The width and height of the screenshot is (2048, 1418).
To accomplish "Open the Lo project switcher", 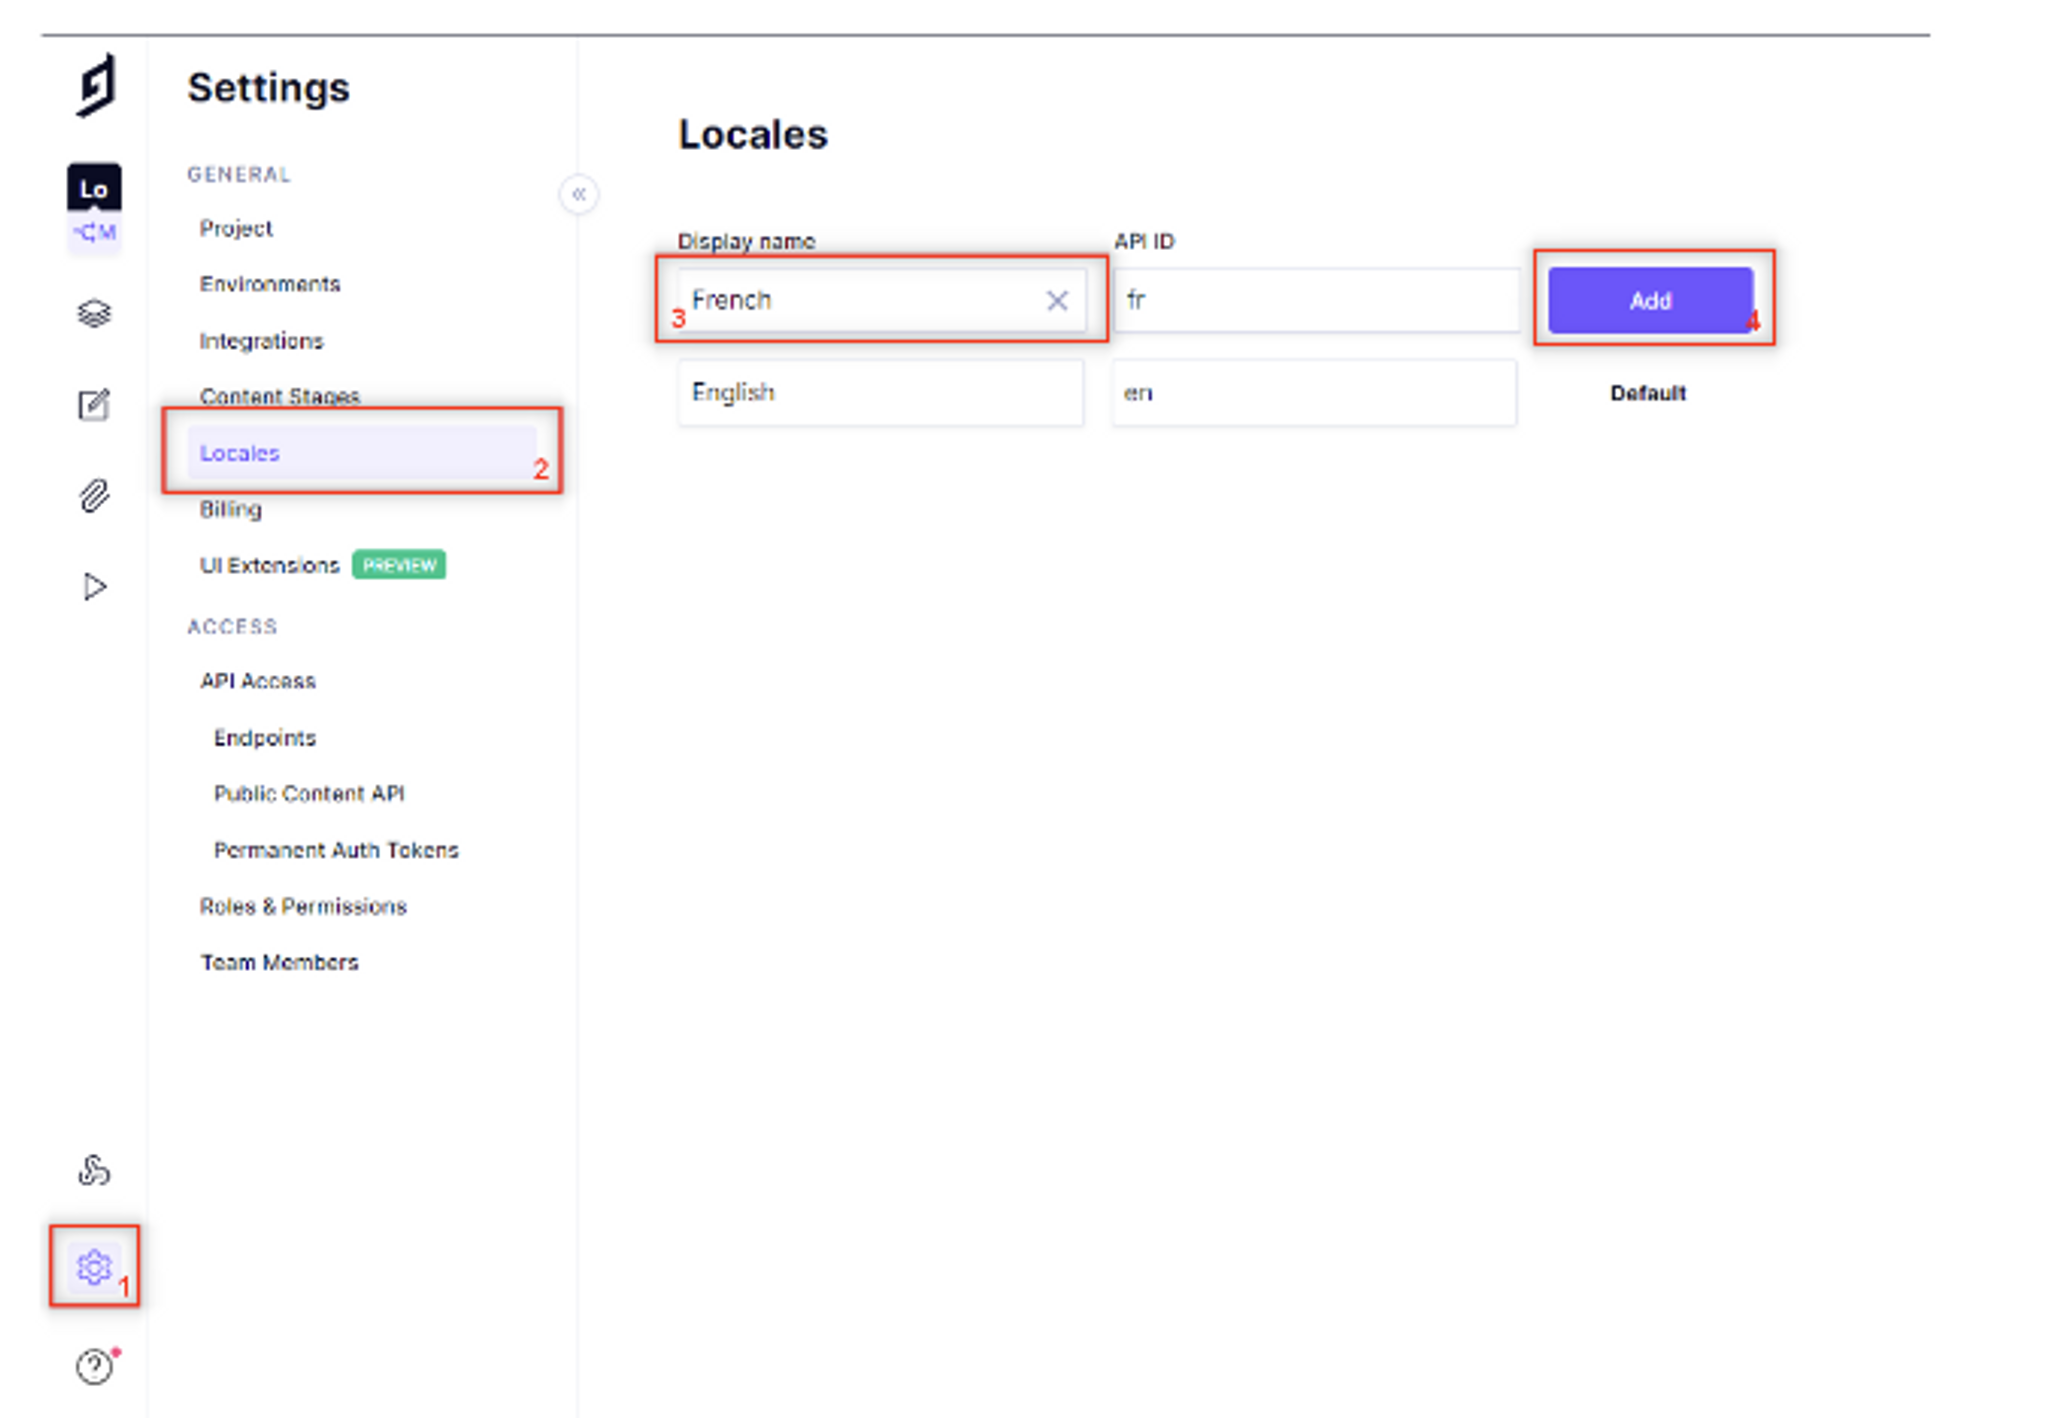I will [94, 209].
